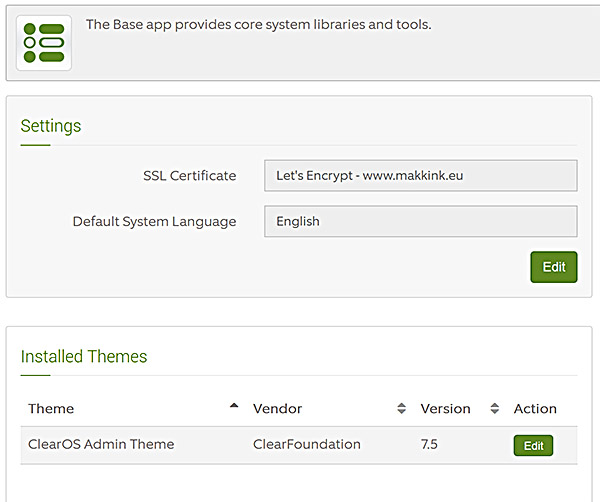Click the Installed Themes section heading
Viewport: 600px width, 502px height.
click(84, 357)
